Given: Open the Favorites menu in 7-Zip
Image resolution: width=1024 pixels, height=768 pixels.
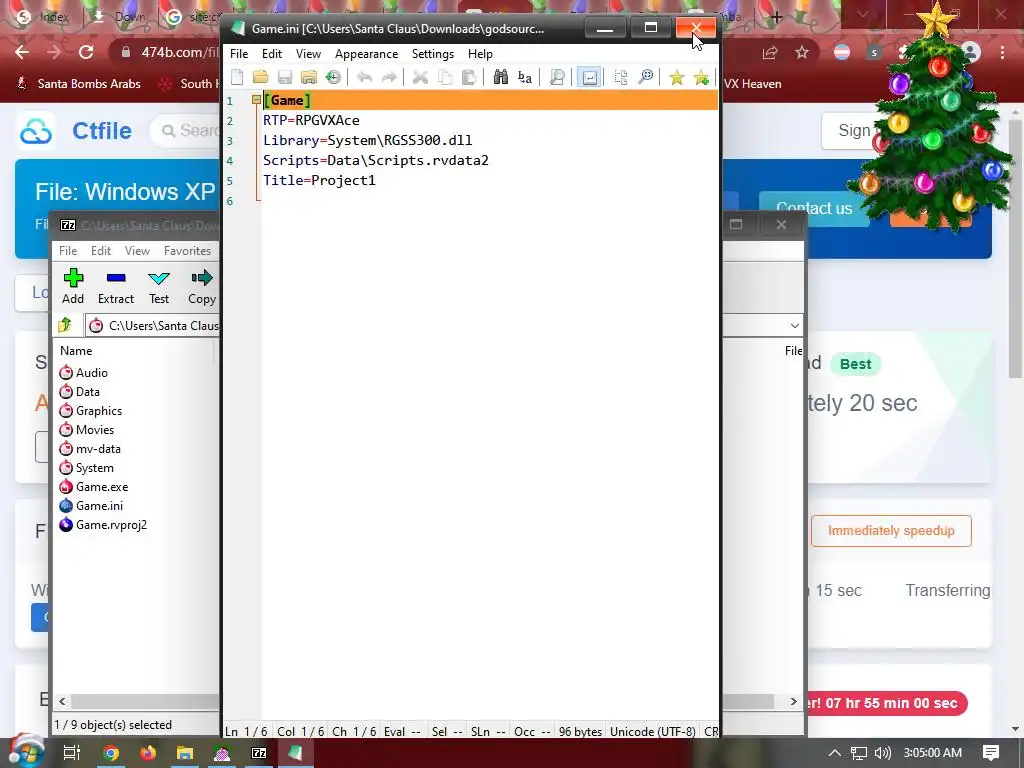Looking at the screenshot, I should [x=187, y=251].
